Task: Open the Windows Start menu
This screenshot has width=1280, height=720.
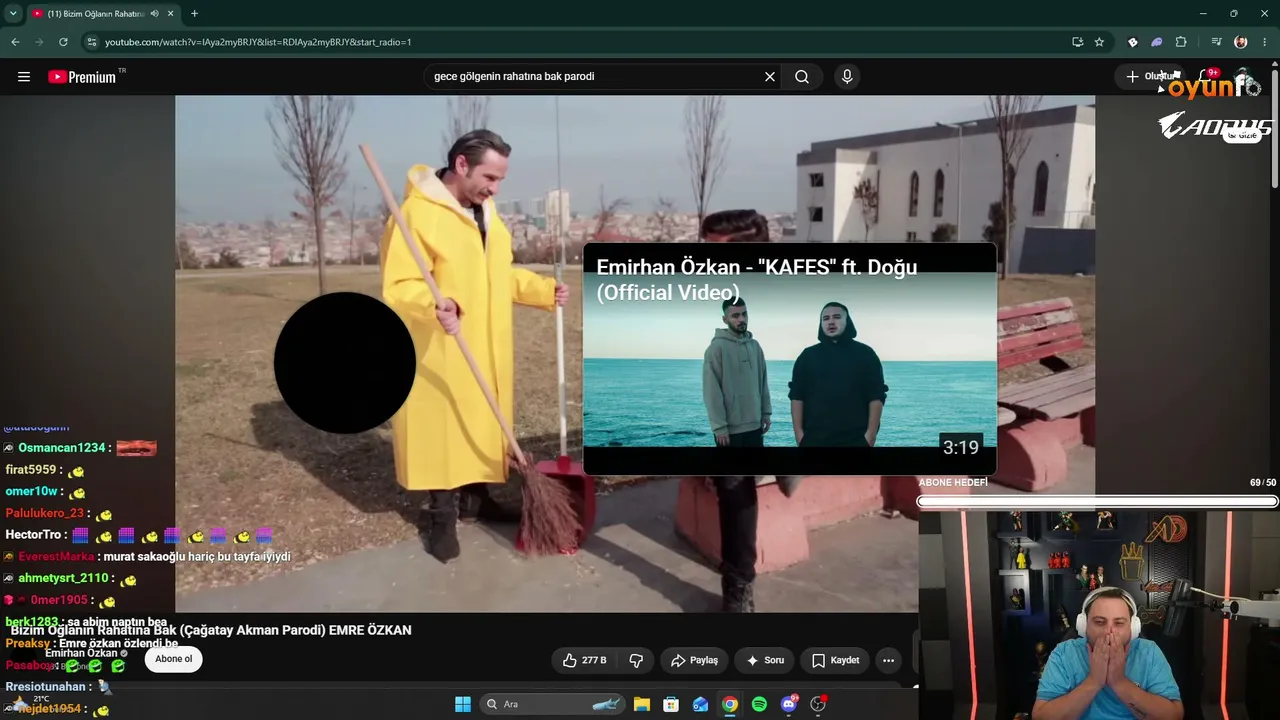Action: (x=463, y=704)
